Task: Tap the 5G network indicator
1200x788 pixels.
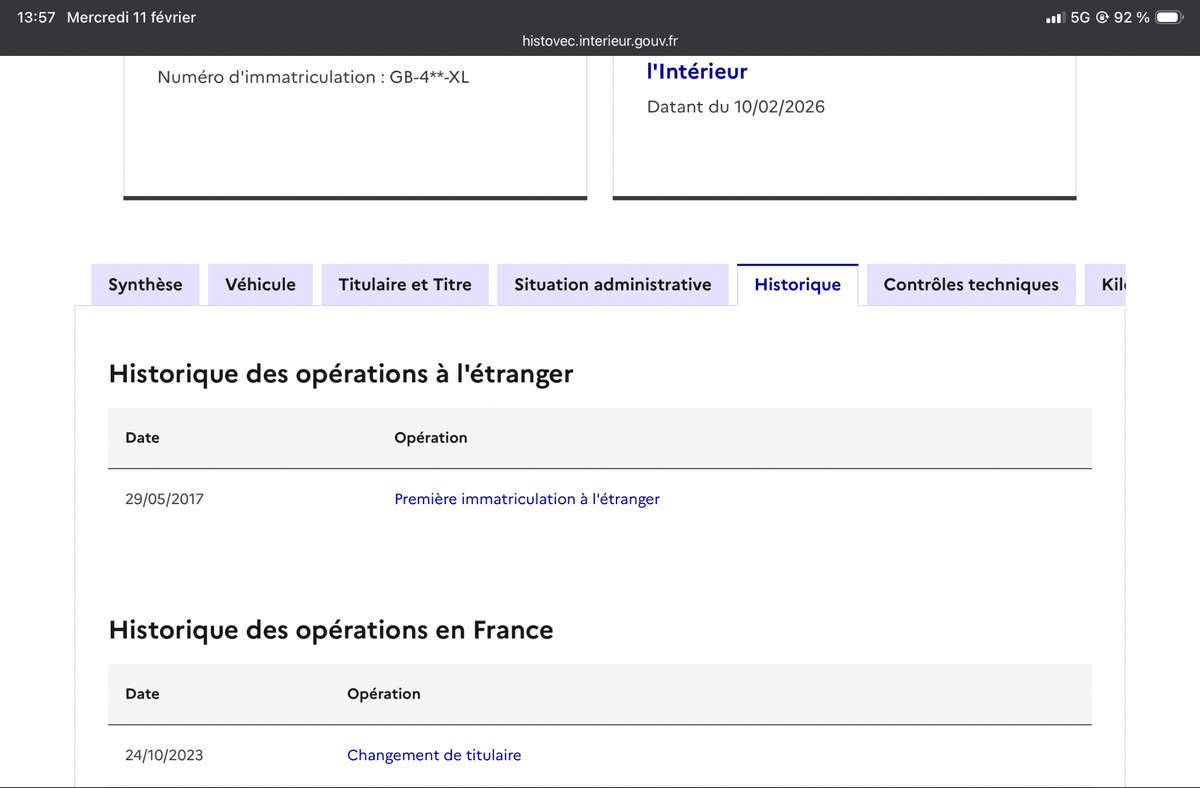Action: coord(1080,17)
